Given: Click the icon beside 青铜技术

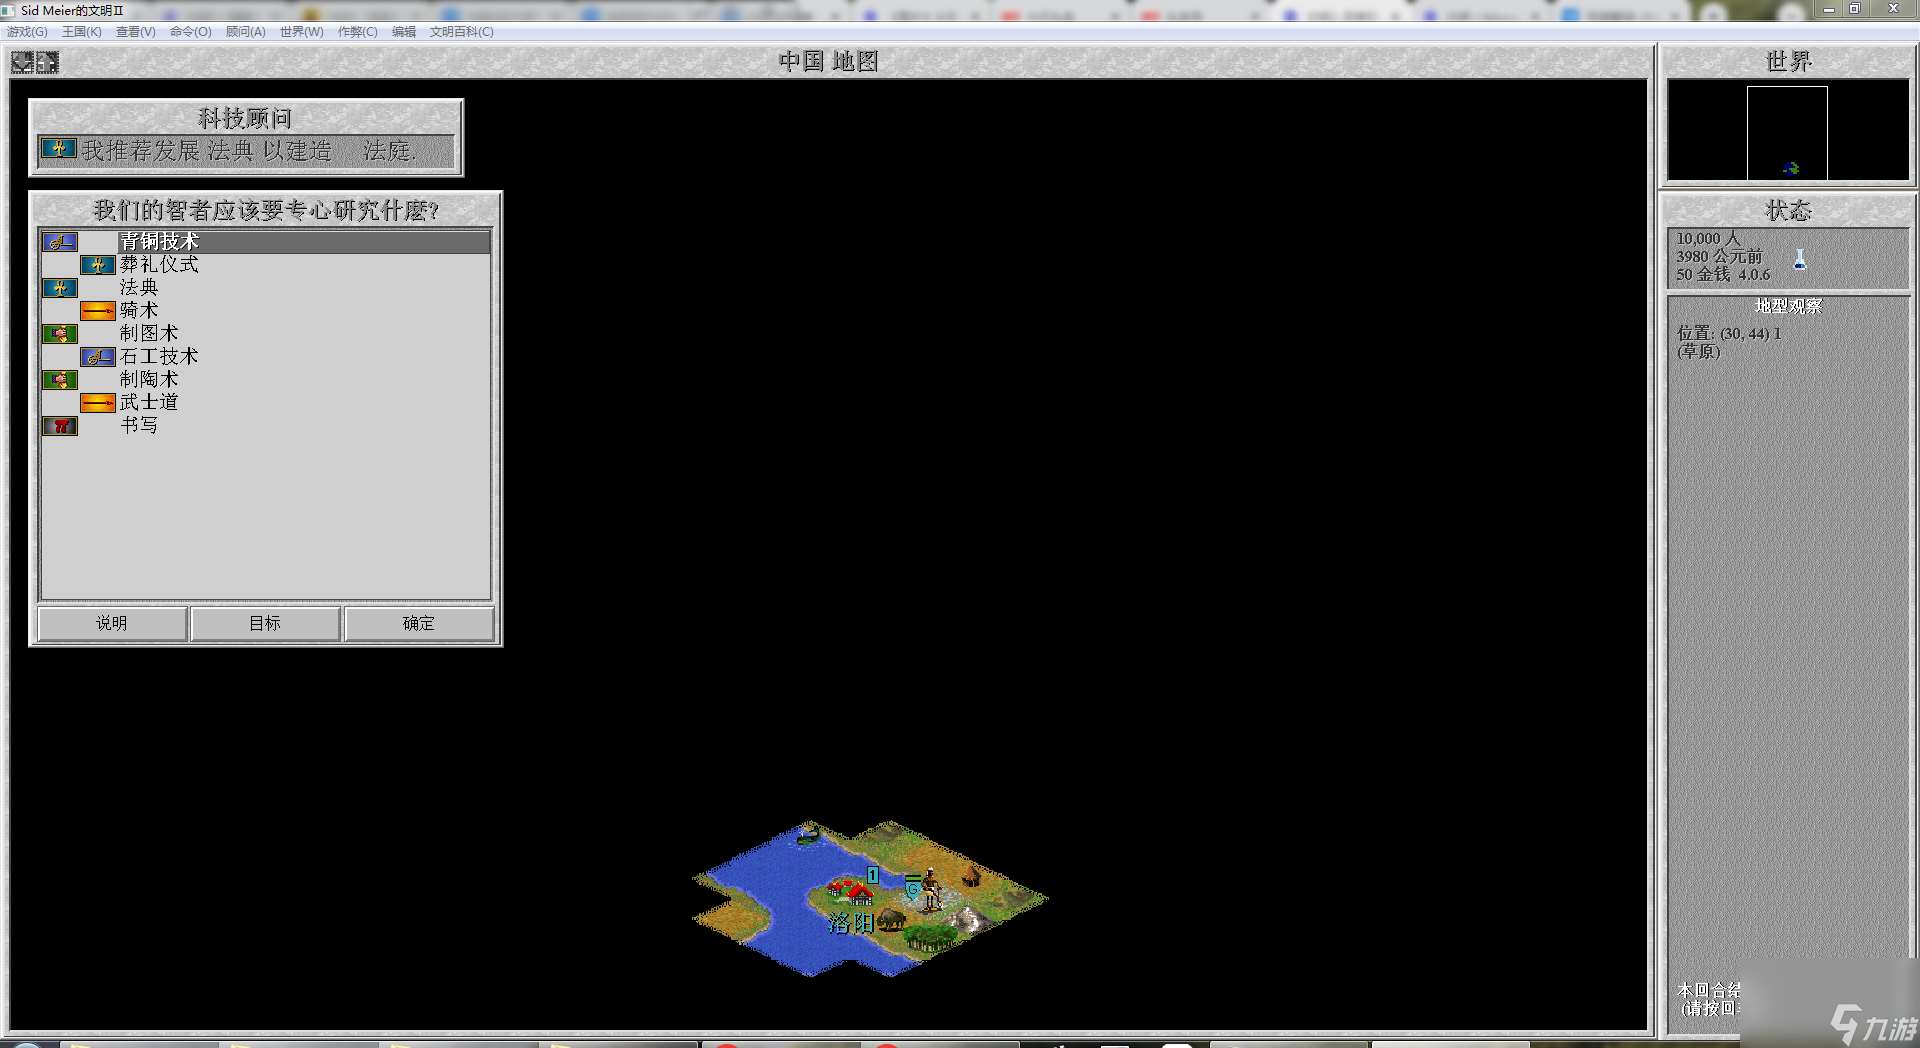Looking at the screenshot, I should [60, 242].
